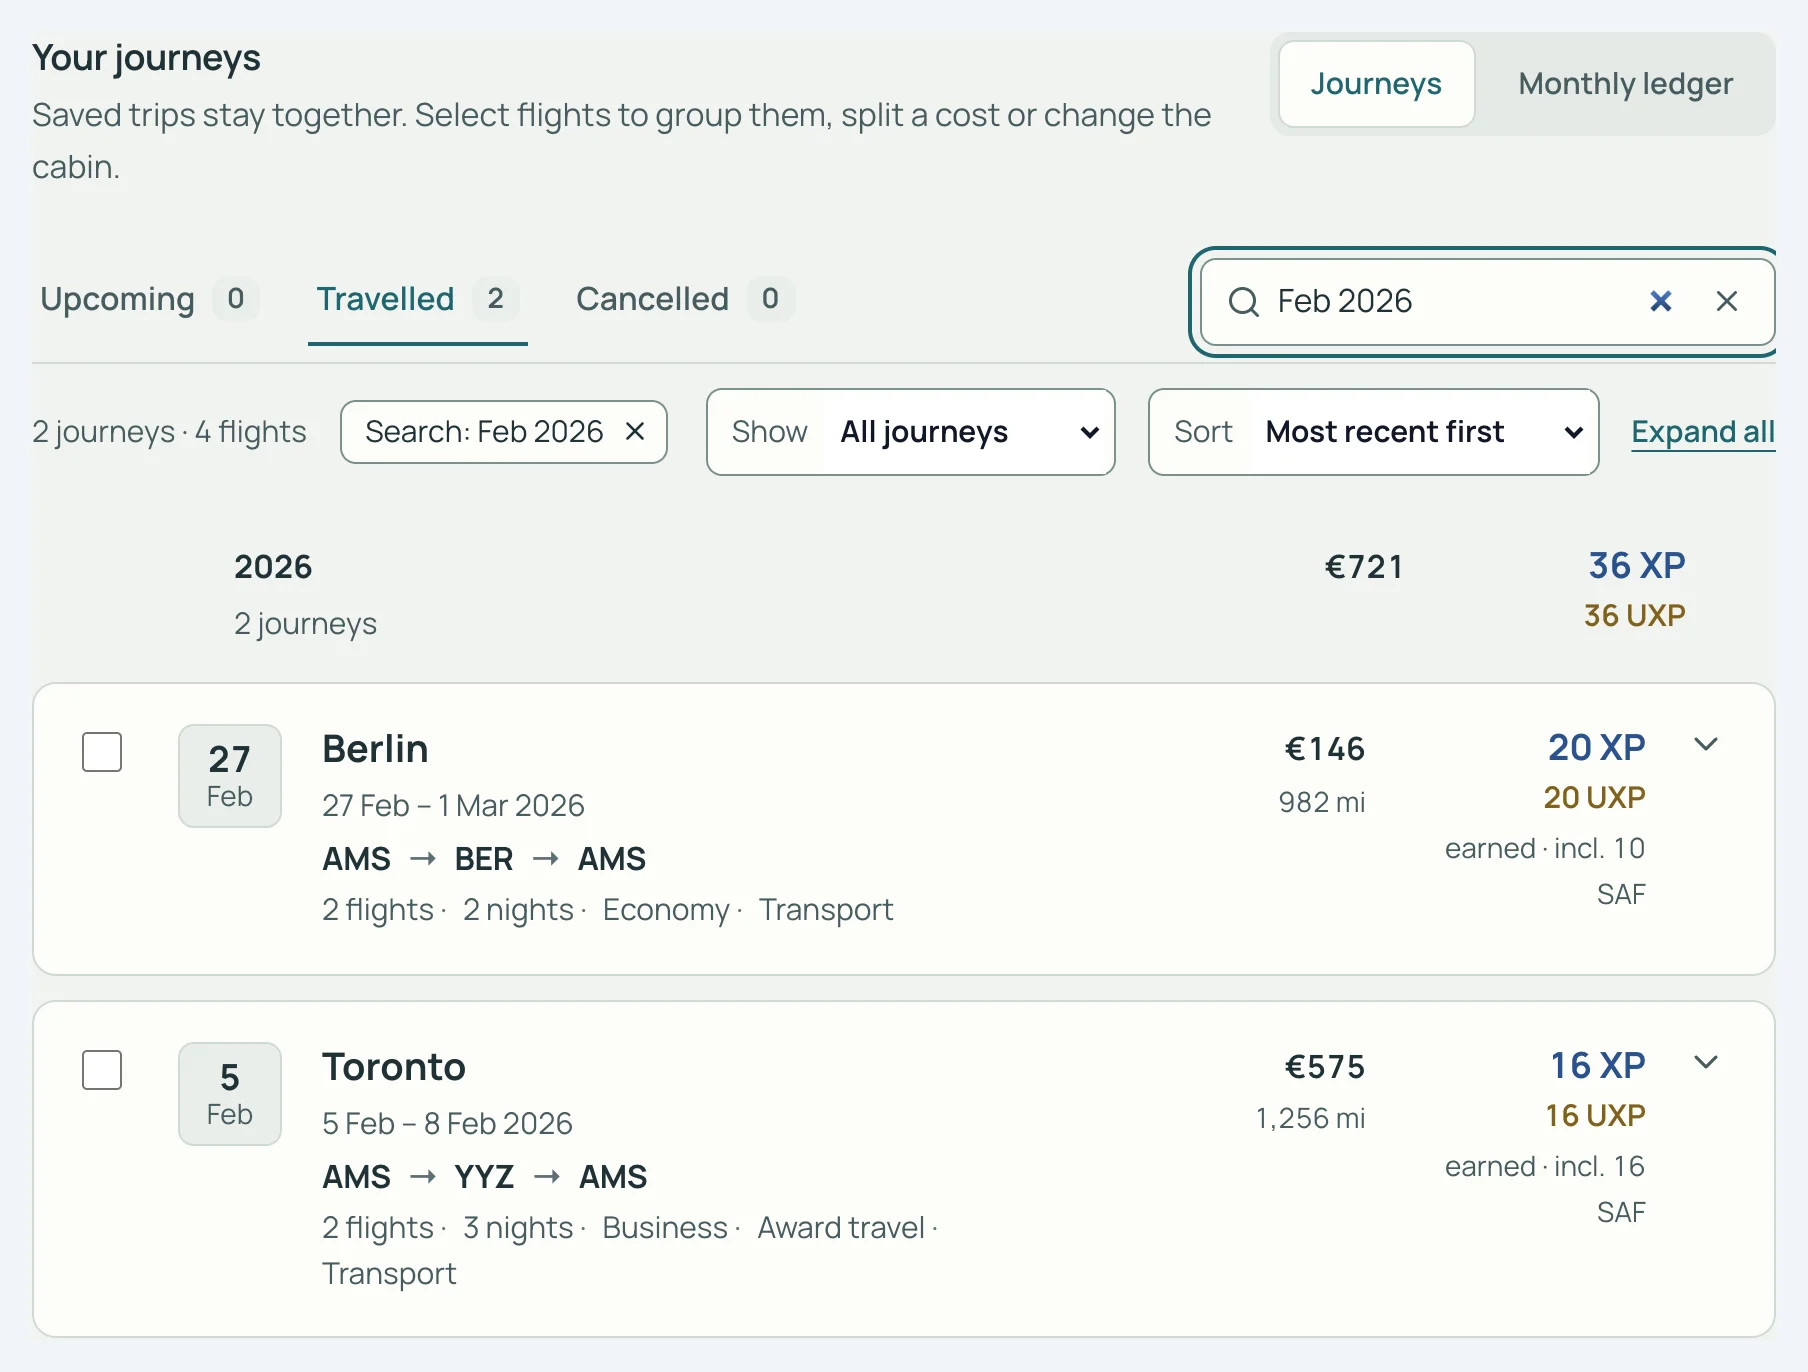
Task: Click the 16 XP Toronto value
Action: point(1598,1065)
